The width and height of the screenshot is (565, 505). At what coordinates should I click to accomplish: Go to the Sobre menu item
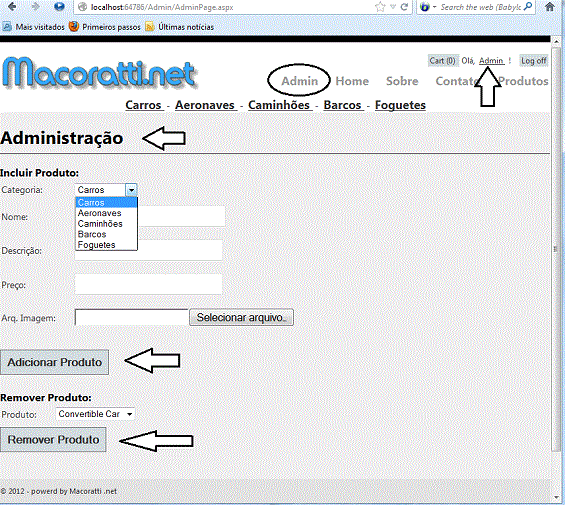pos(402,81)
